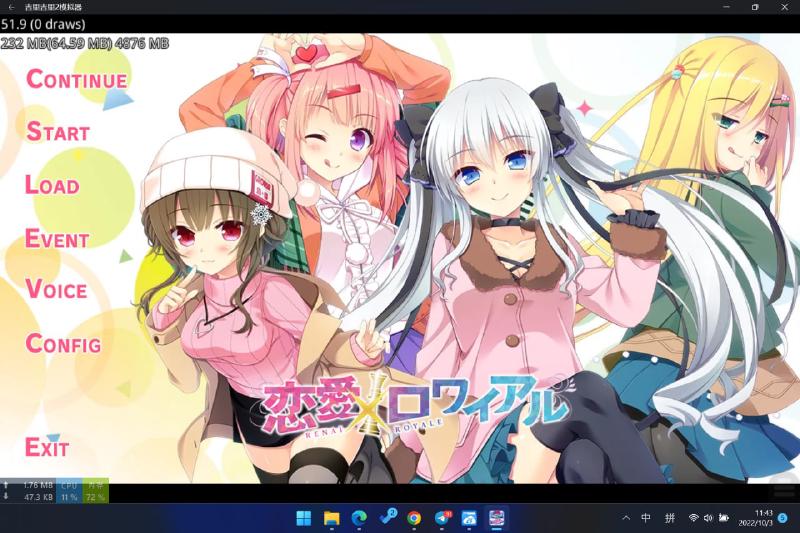Open Telegram from the taskbar
Image resolution: width=800 pixels, height=533 pixels.
[x=442, y=518]
